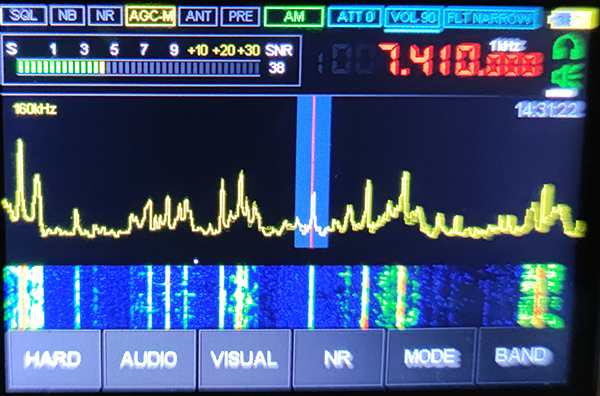Toggle the NB noise blanker
600x396 pixels.
pyautogui.click(x=67, y=16)
